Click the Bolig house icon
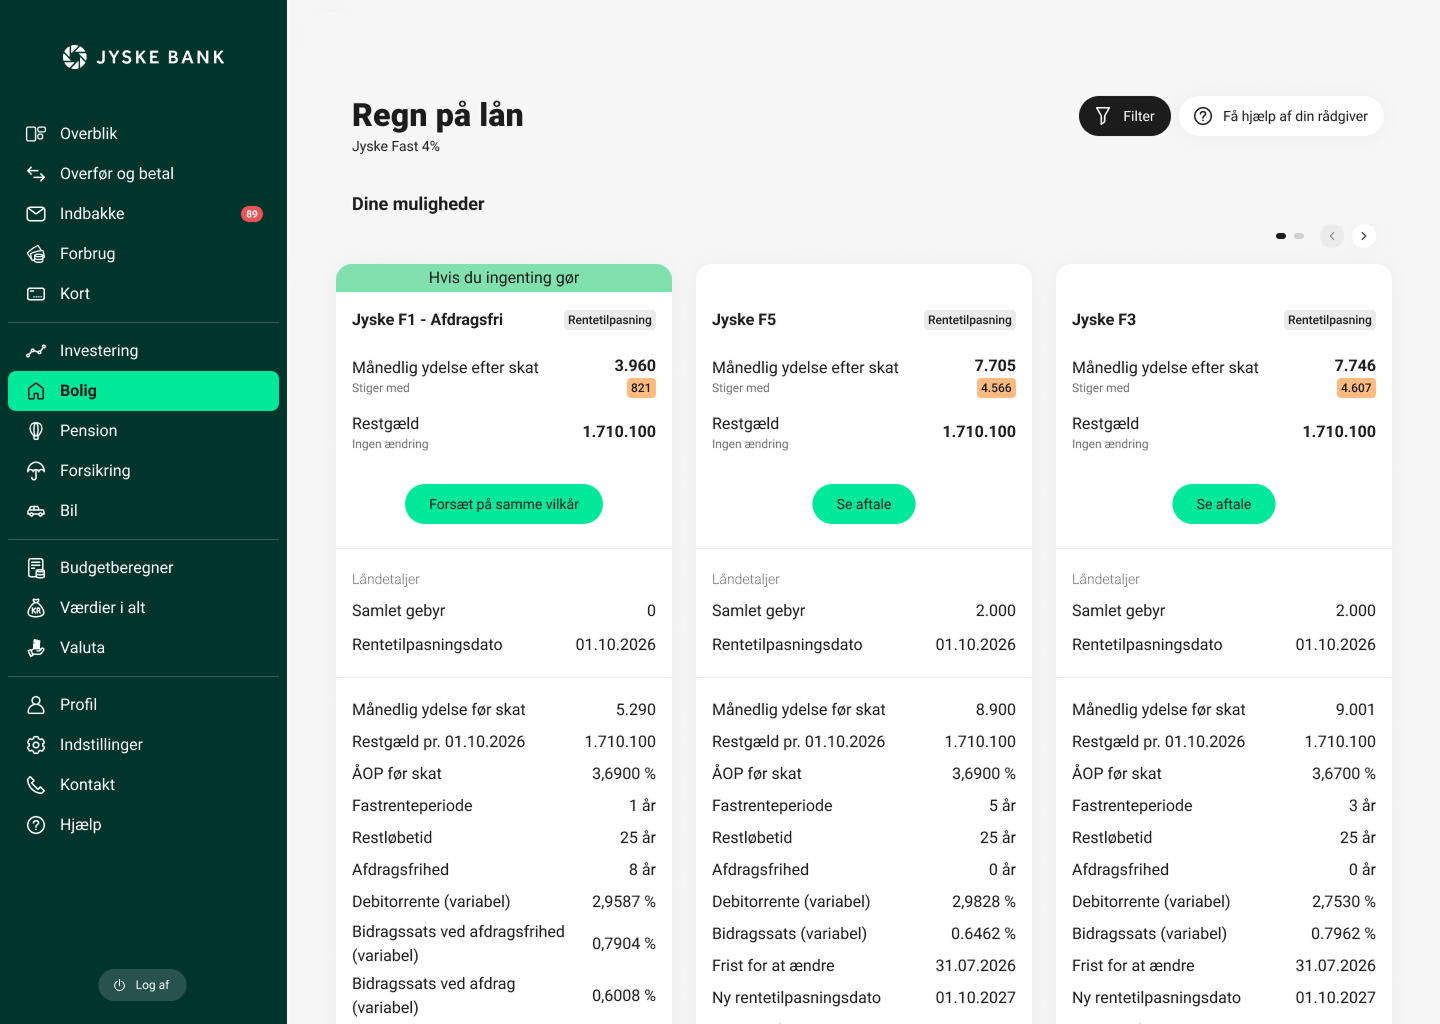Screen dimensions: 1440x1024 click(36, 391)
